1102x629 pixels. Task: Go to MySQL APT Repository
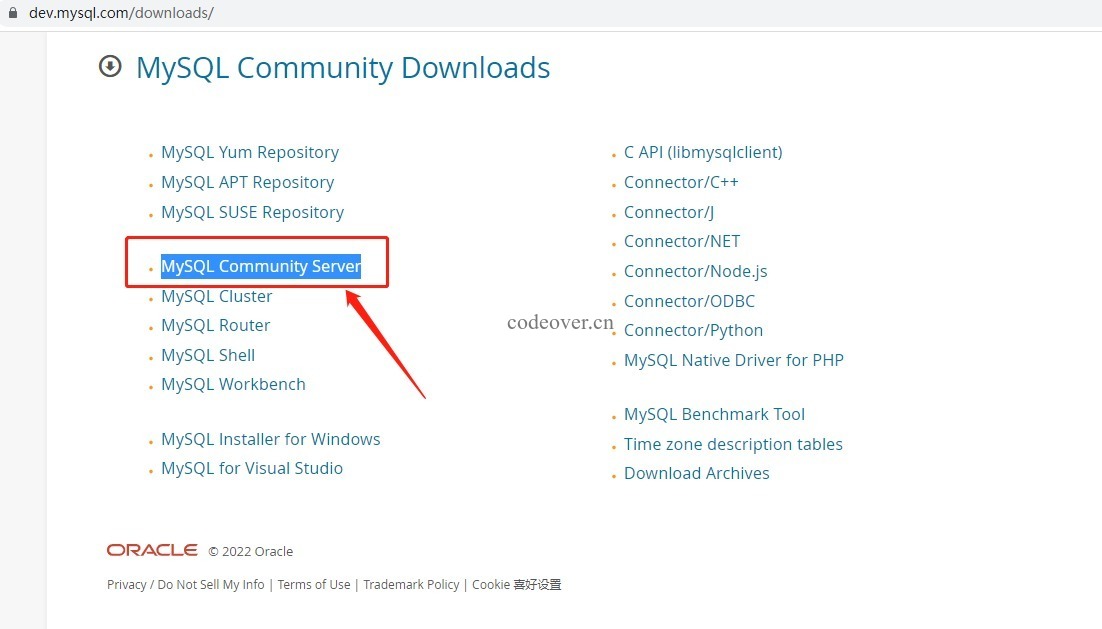point(247,182)
